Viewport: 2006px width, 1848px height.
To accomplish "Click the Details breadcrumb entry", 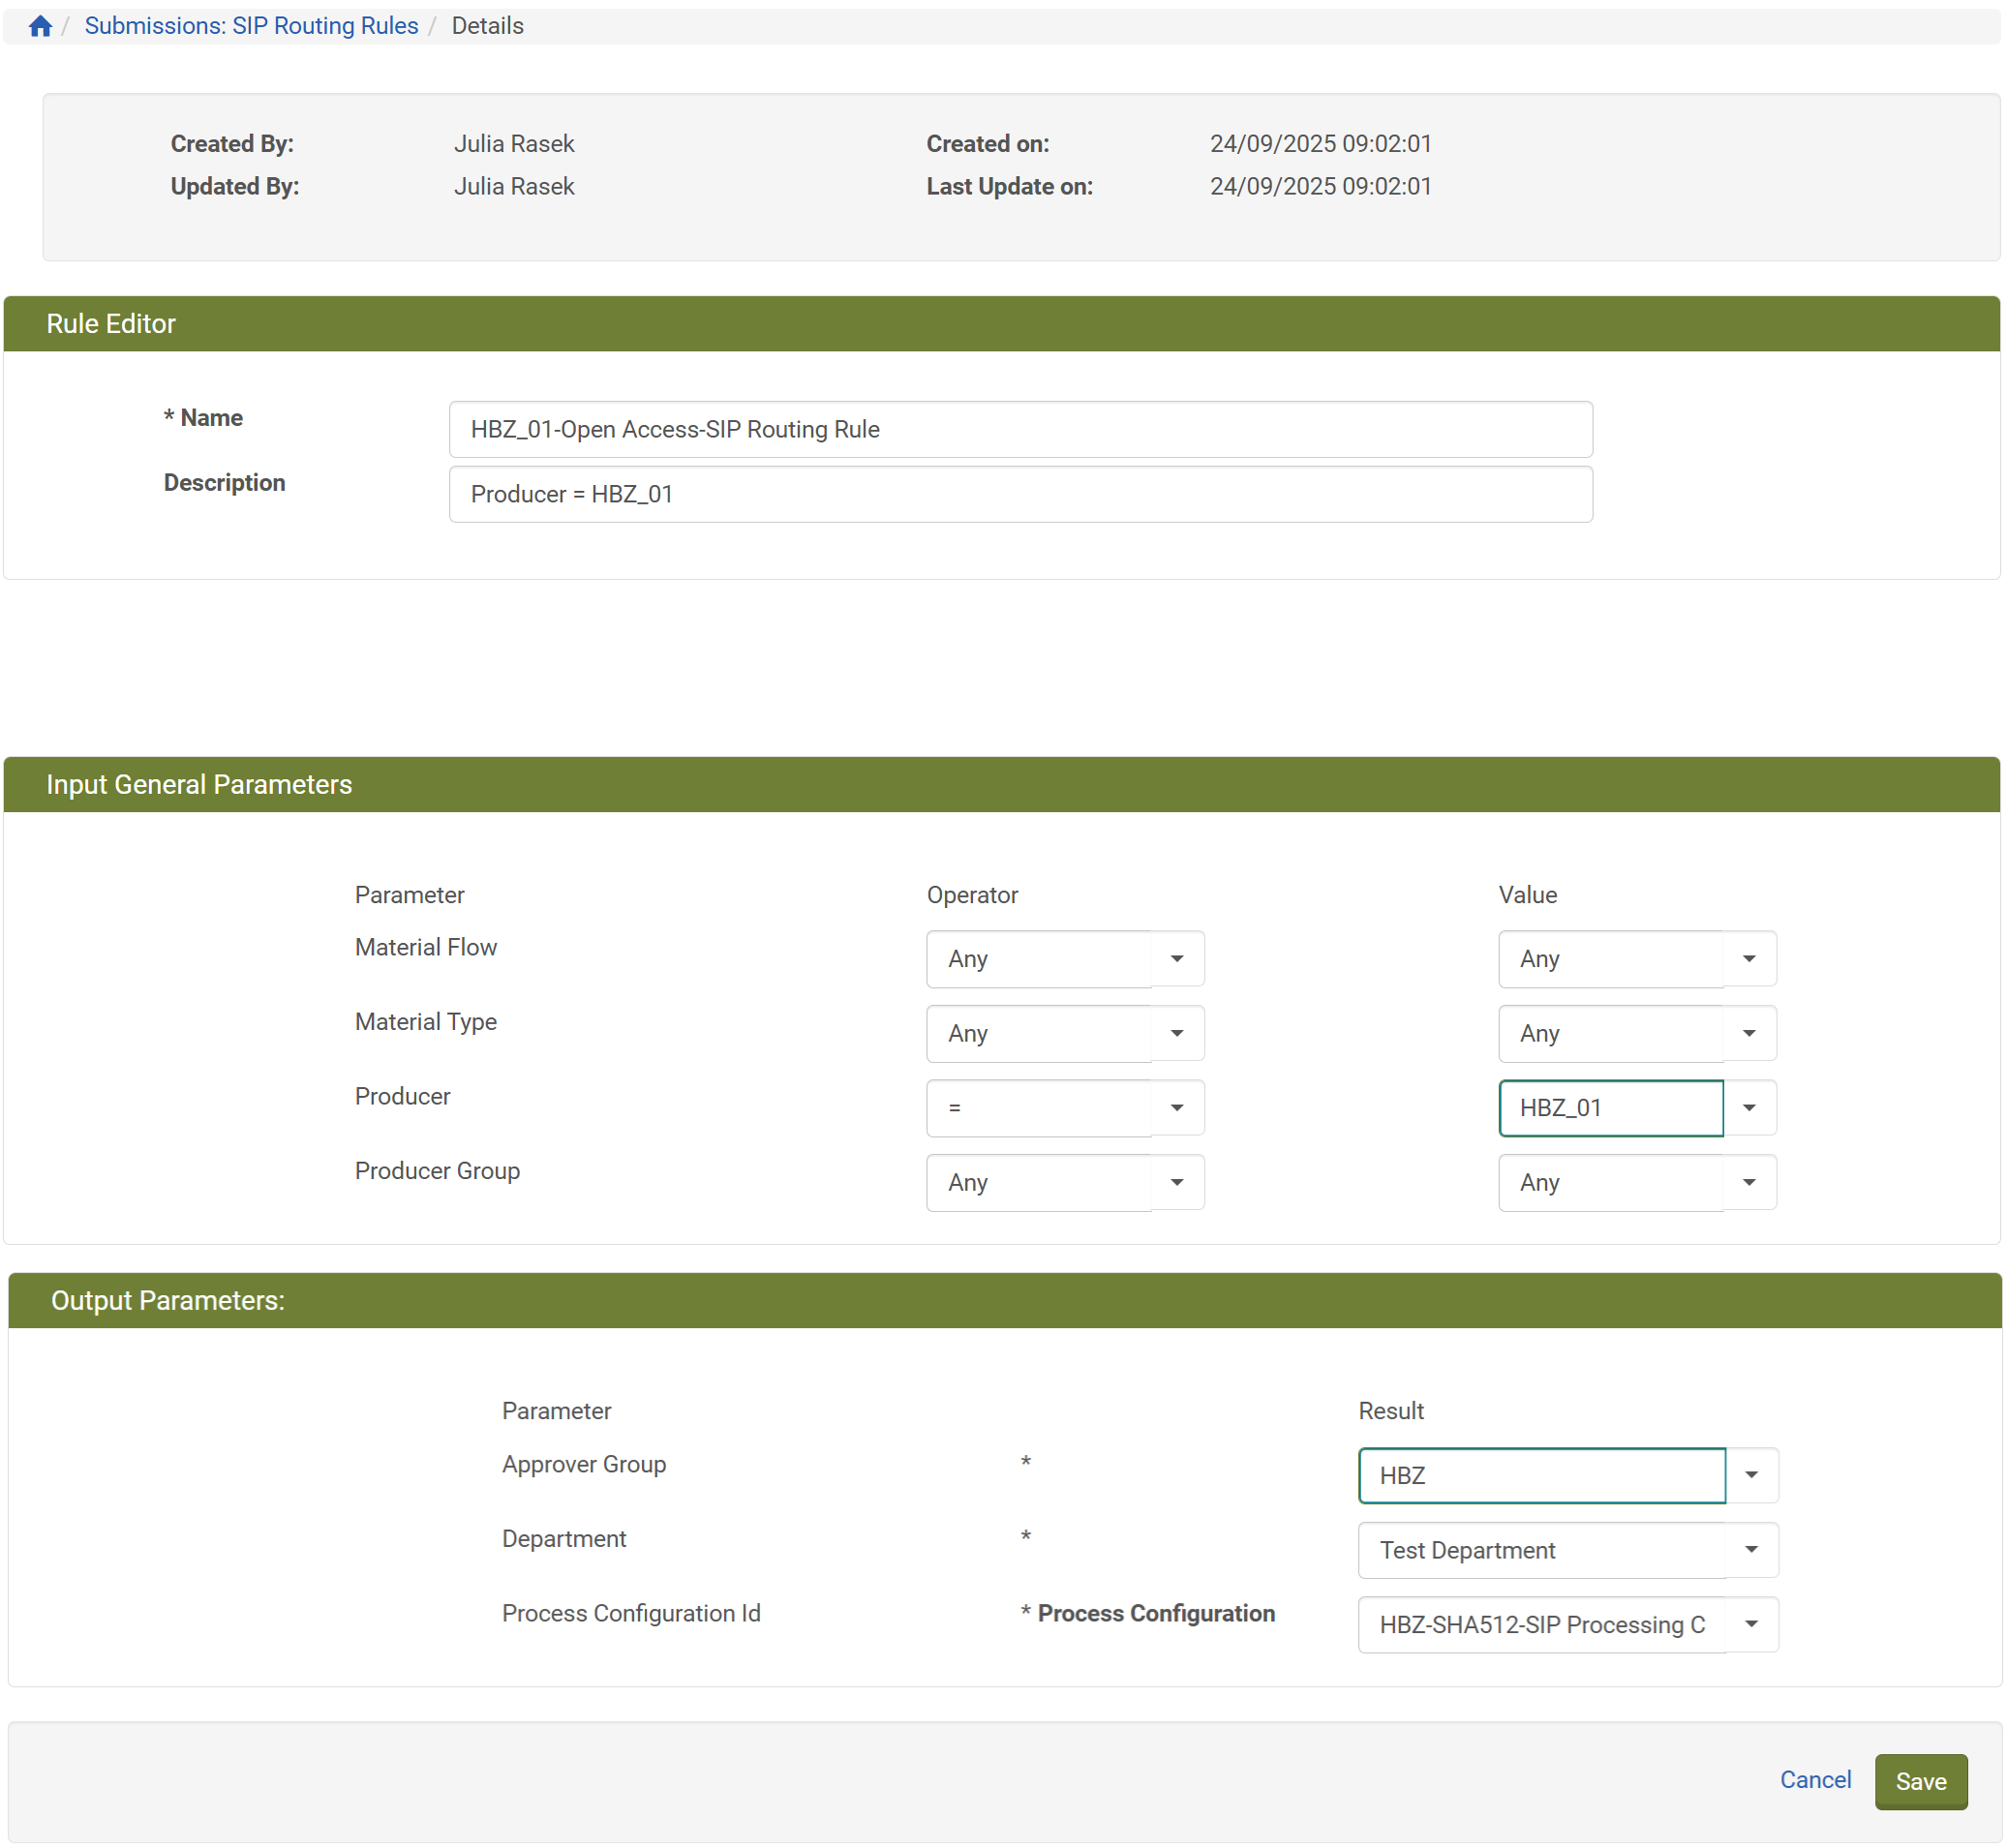I will [487, 25].
